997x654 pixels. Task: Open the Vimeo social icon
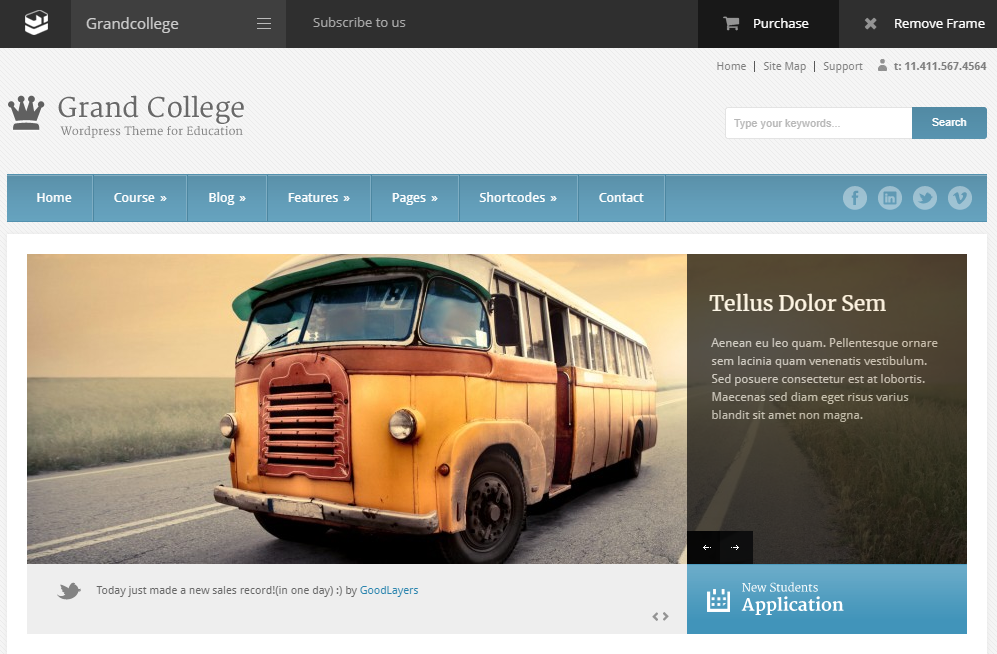(x=959, y=198)
